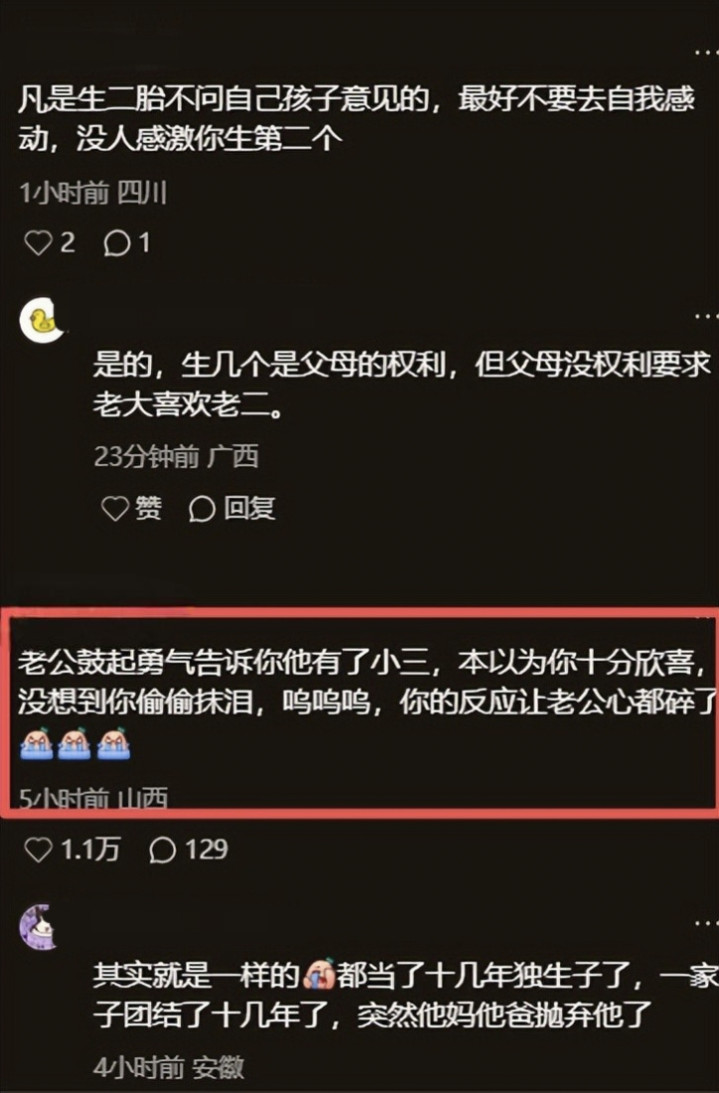Screen dimensions: 719x1093
Task: Select the reply text 生几个是父母的权利
Action: pos(402,385)
